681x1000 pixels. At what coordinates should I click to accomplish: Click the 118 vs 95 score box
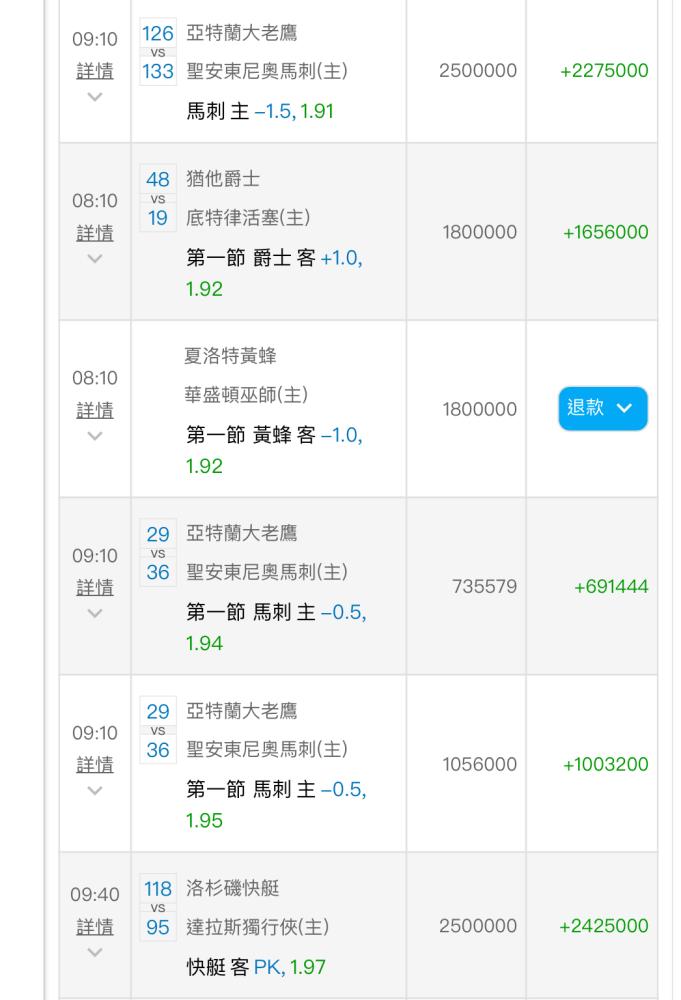[158, 908]
